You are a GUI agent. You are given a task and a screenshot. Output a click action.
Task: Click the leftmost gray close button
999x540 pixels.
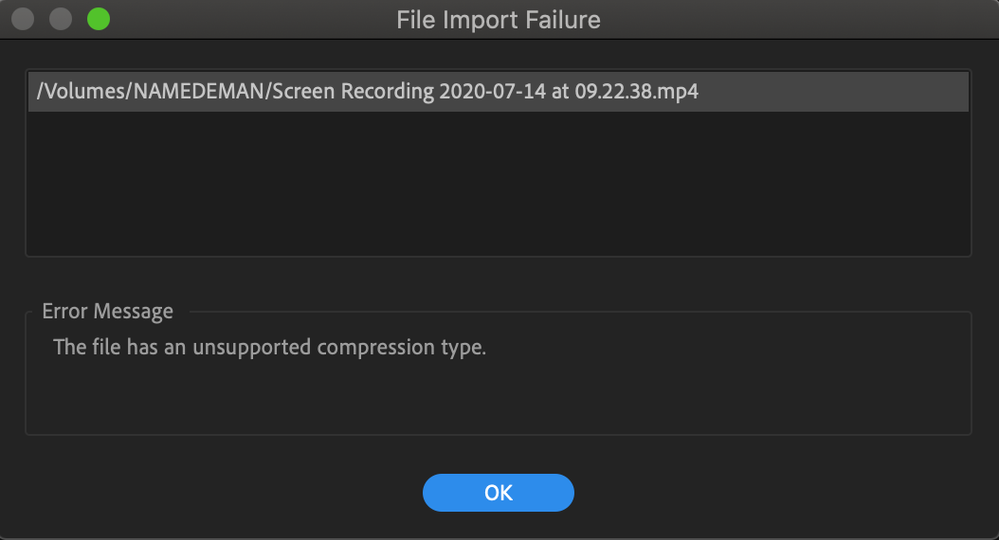coord(23,19)
